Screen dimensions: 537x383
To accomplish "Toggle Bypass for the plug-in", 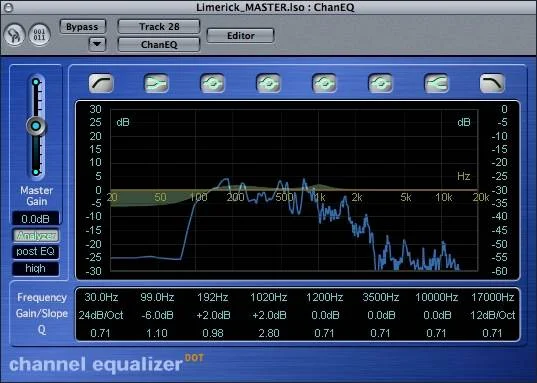I will click(x=82, y=27).
